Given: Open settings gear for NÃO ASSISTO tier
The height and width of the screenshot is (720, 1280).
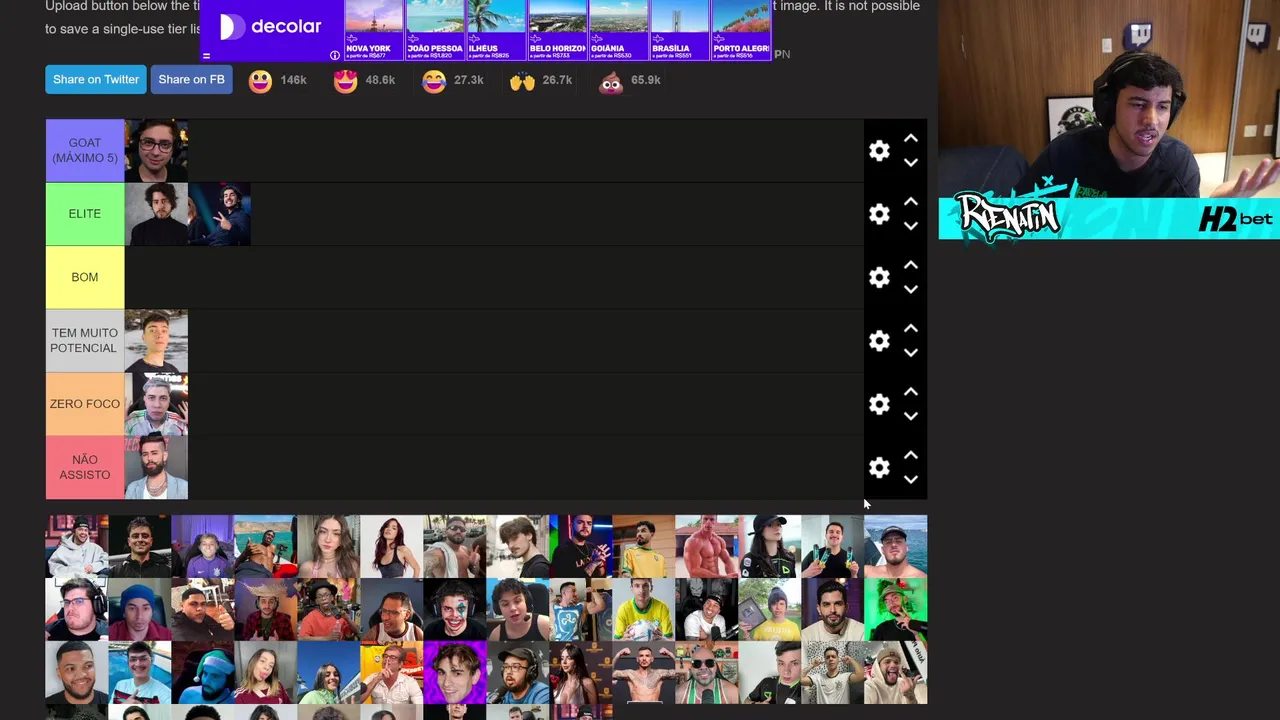Looking at the screenshot, I should tap(879, 467).
